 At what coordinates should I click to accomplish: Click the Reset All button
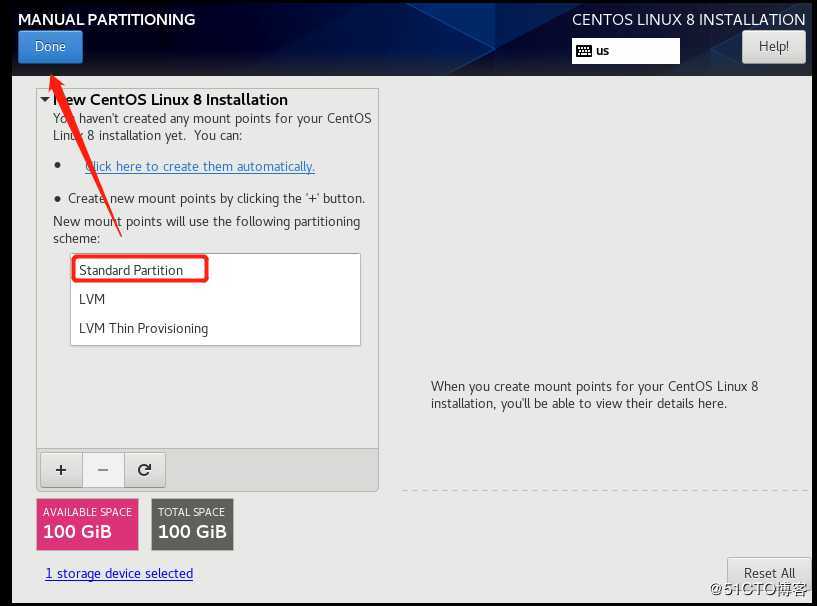coord(770,573)
